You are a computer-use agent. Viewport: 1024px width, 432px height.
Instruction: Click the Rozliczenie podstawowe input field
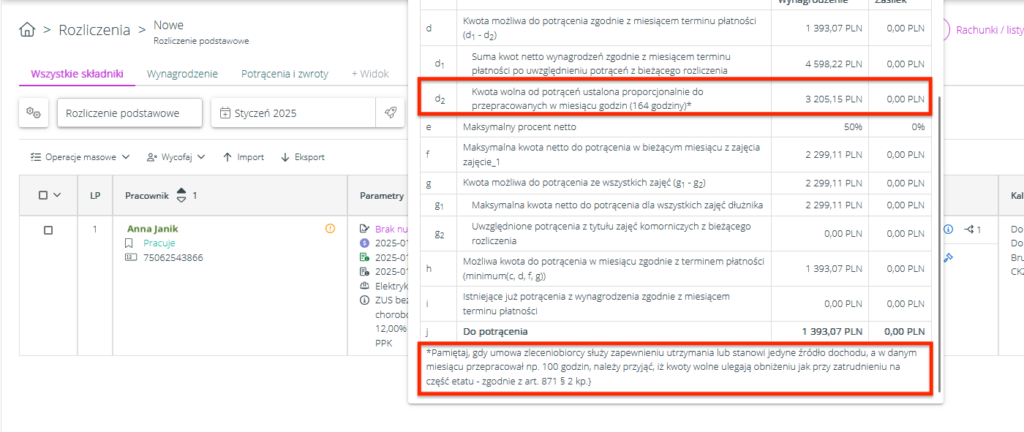click(x=130, y=113)
